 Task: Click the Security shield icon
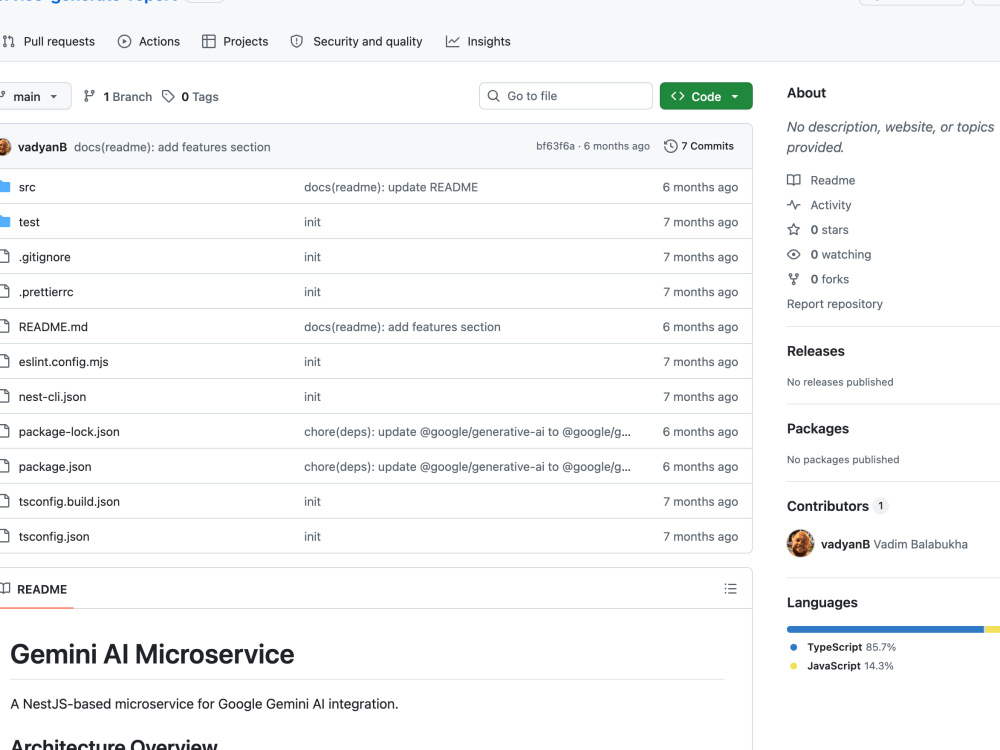[x=297, y=41]
